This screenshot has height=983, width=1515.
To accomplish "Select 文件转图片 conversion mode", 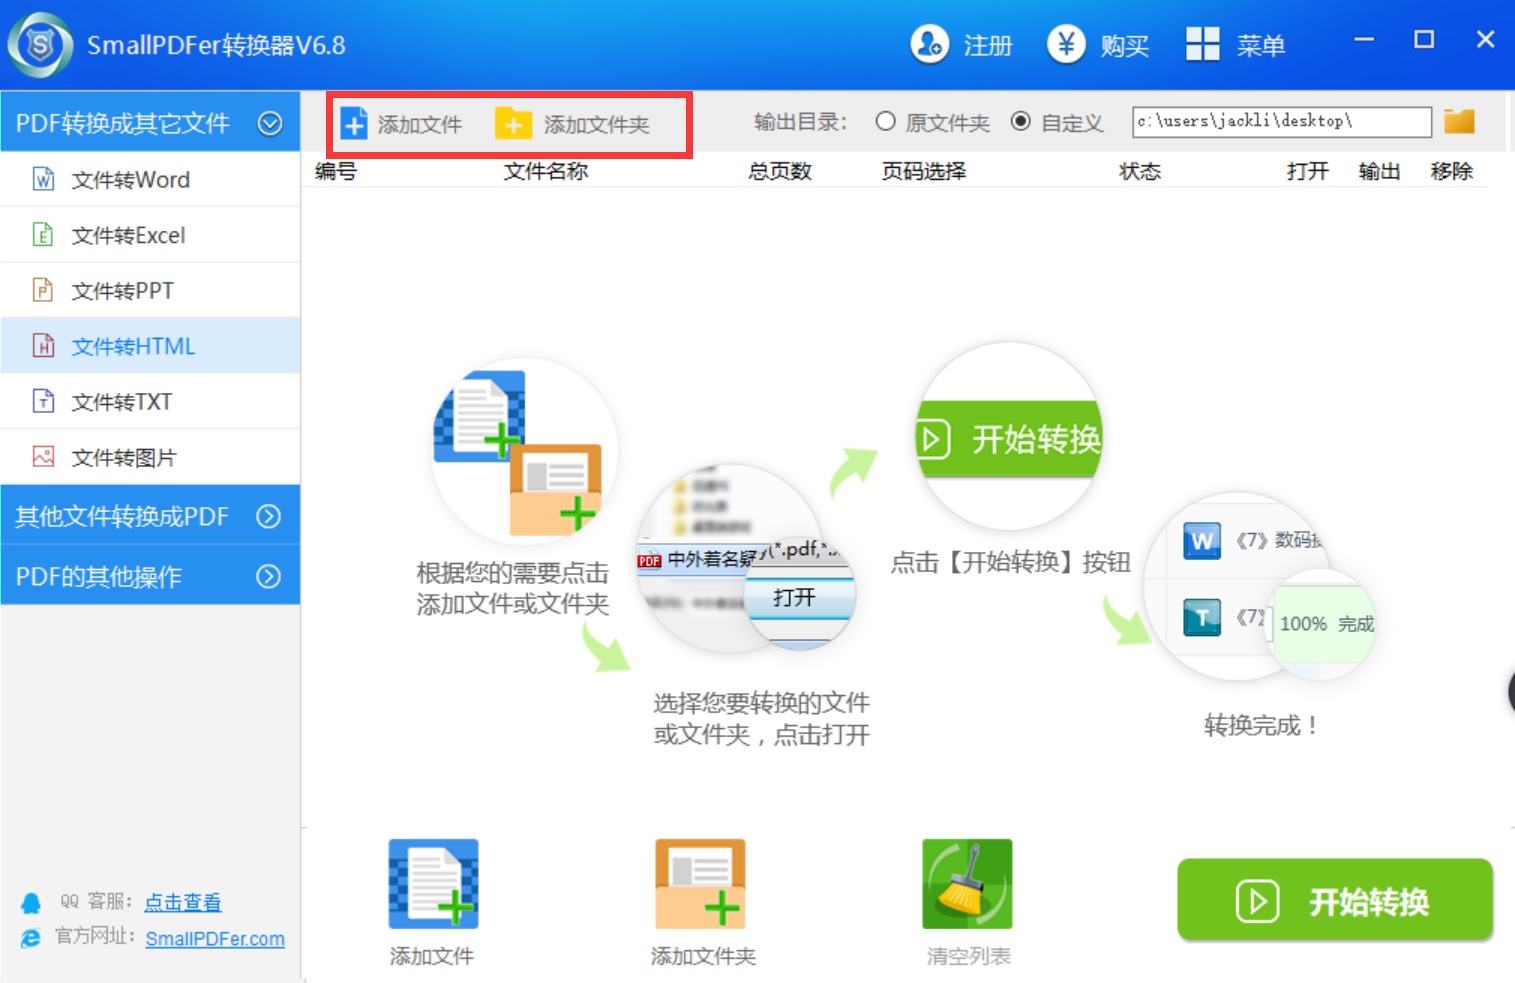I will coord(150,457).
